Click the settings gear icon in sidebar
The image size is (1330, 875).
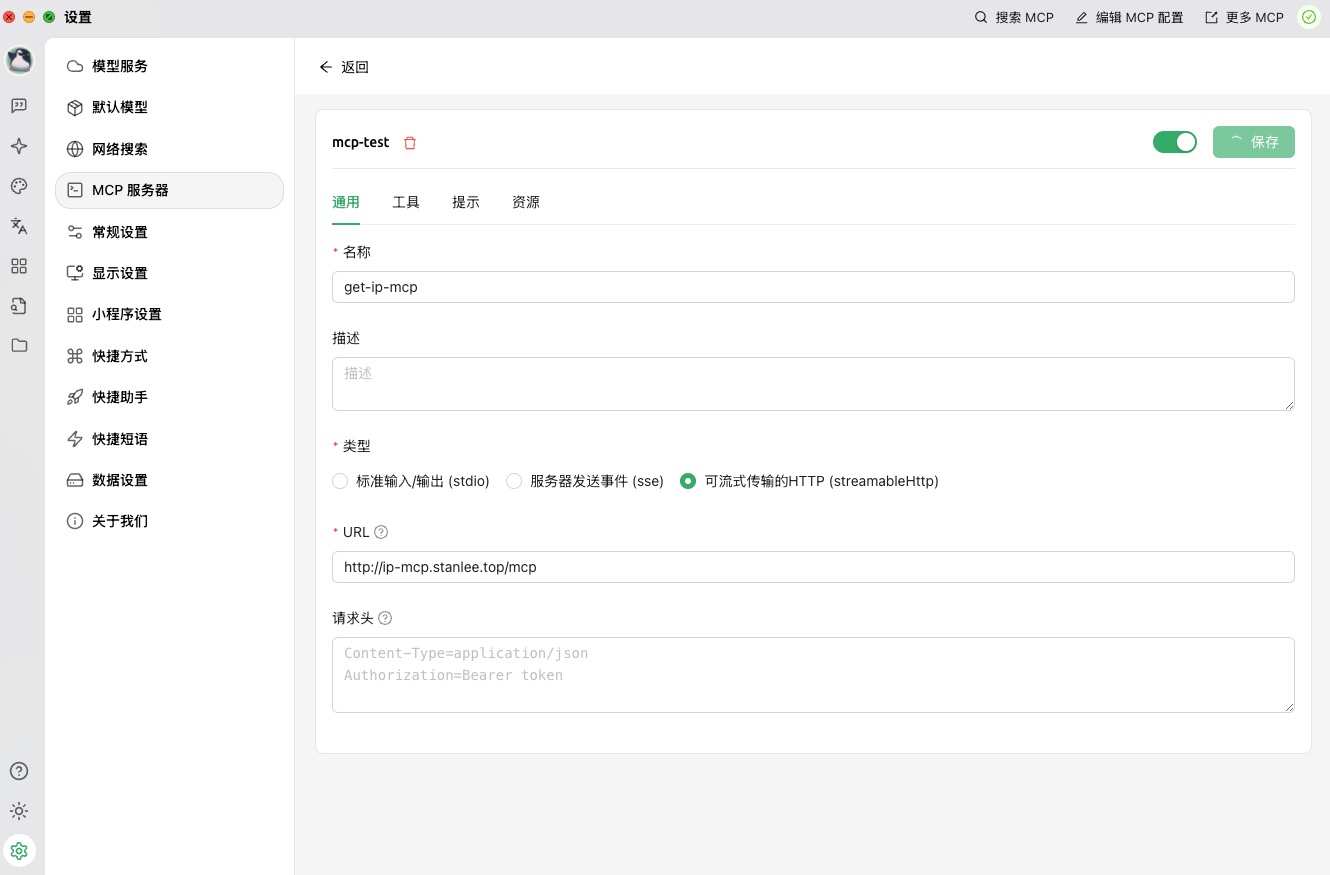tap(19, 851)
